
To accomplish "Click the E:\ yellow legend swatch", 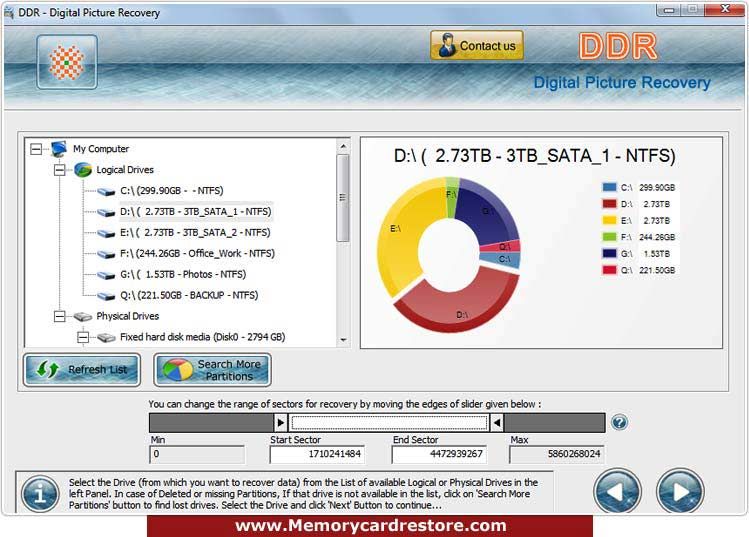I will click(610, 220).
